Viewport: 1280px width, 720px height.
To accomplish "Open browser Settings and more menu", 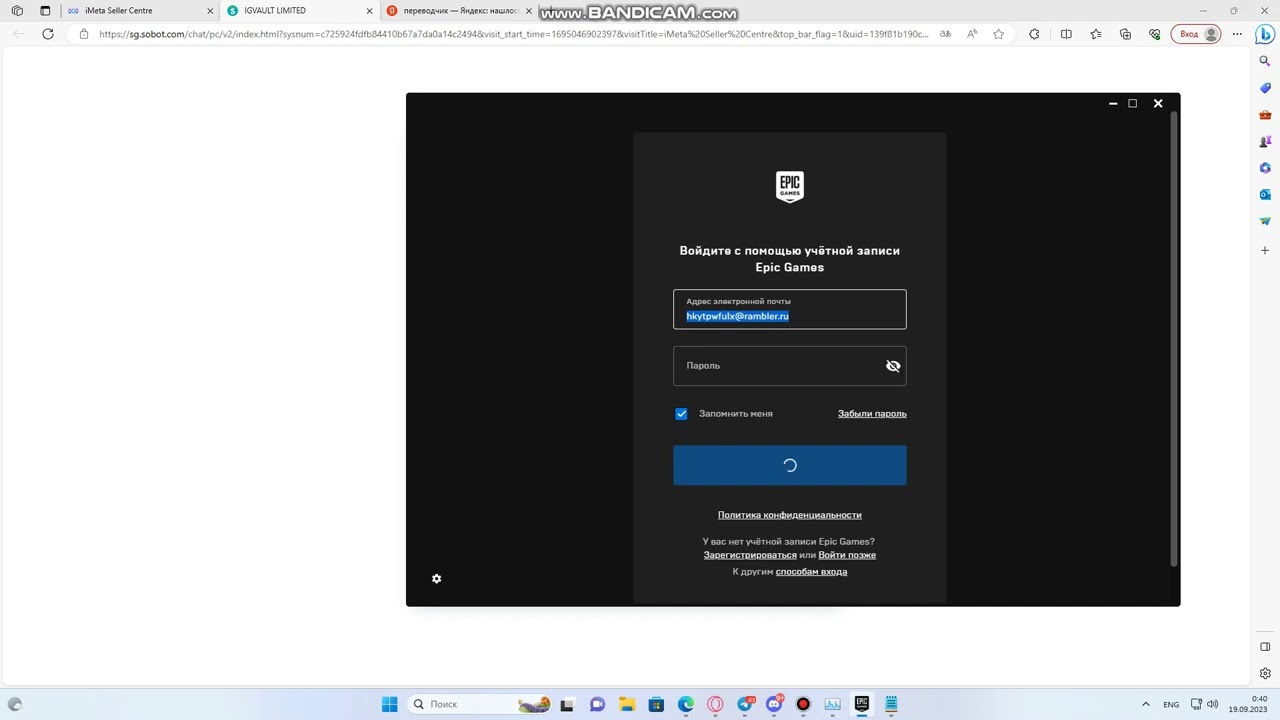I will coord(1238,34).
